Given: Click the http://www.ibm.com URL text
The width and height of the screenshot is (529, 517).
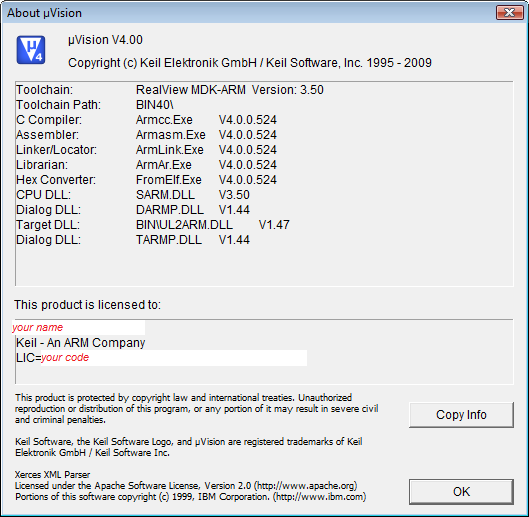Looking at the screenshot, I should [319, 497].
